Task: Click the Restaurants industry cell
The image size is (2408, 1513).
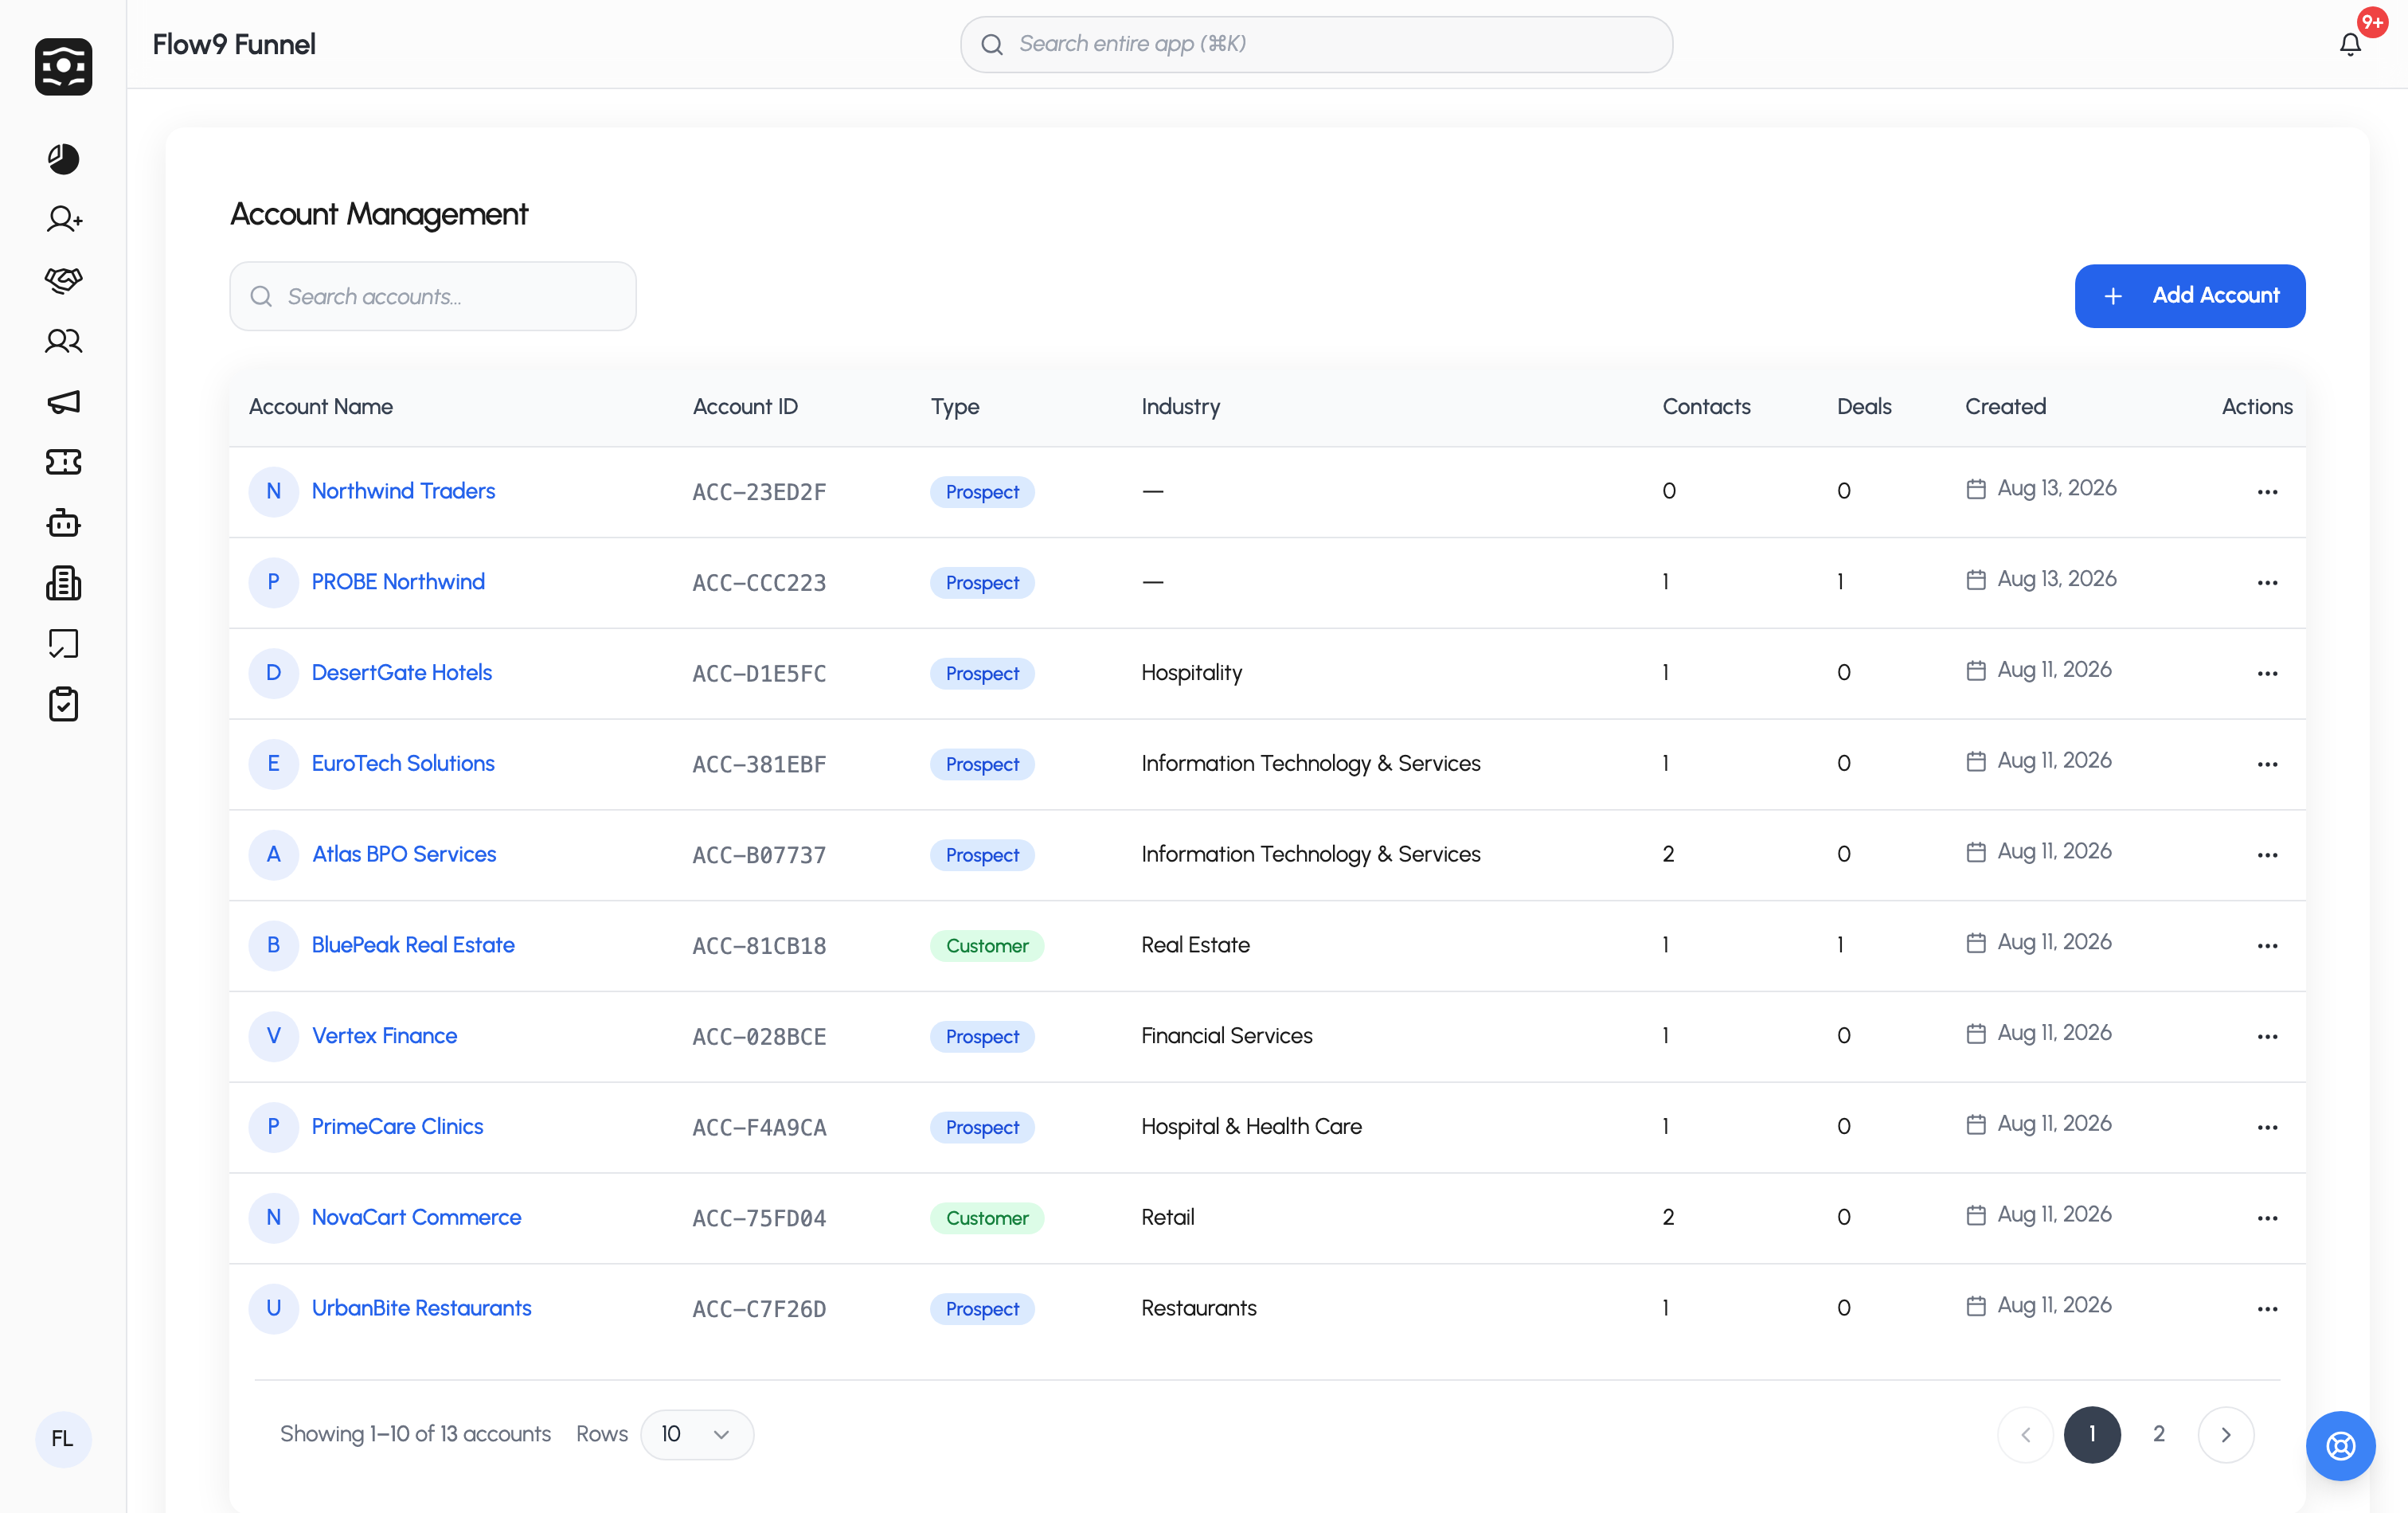Action: [1199, 1308]
